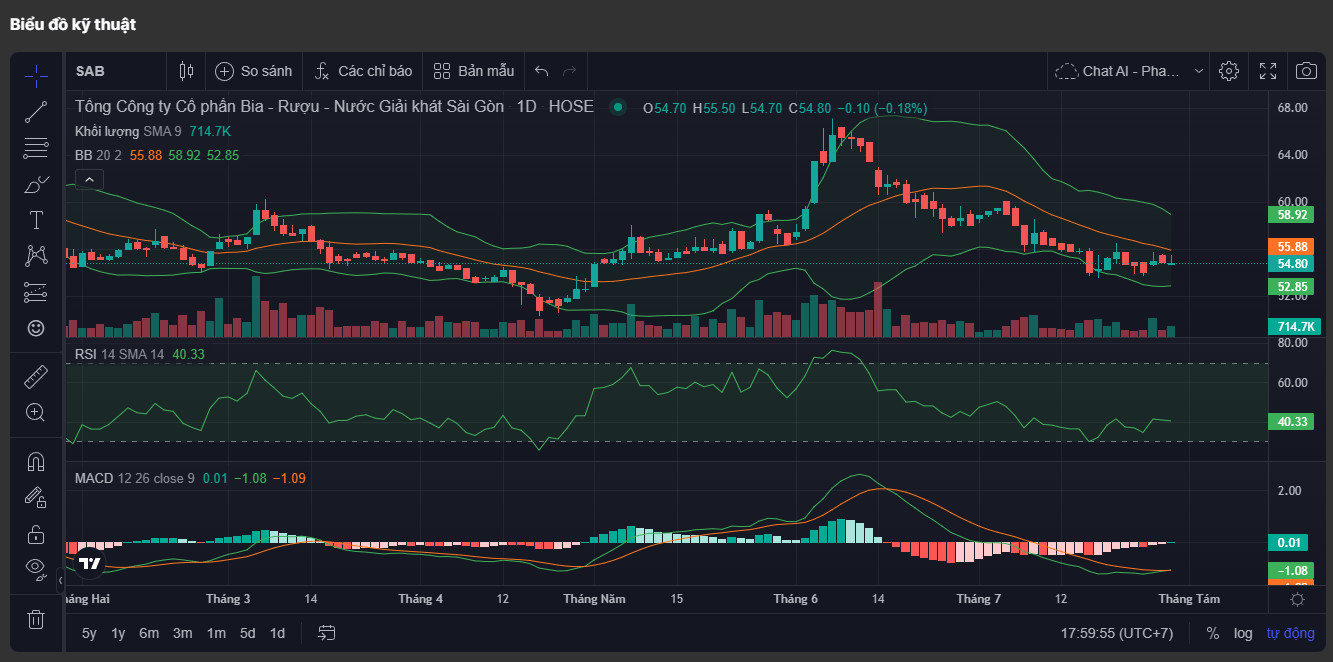The width and height of the screenshot is (1333, 662).
Task: Take a chart snapshot with camera icon
Action: tap(1306, 71)
